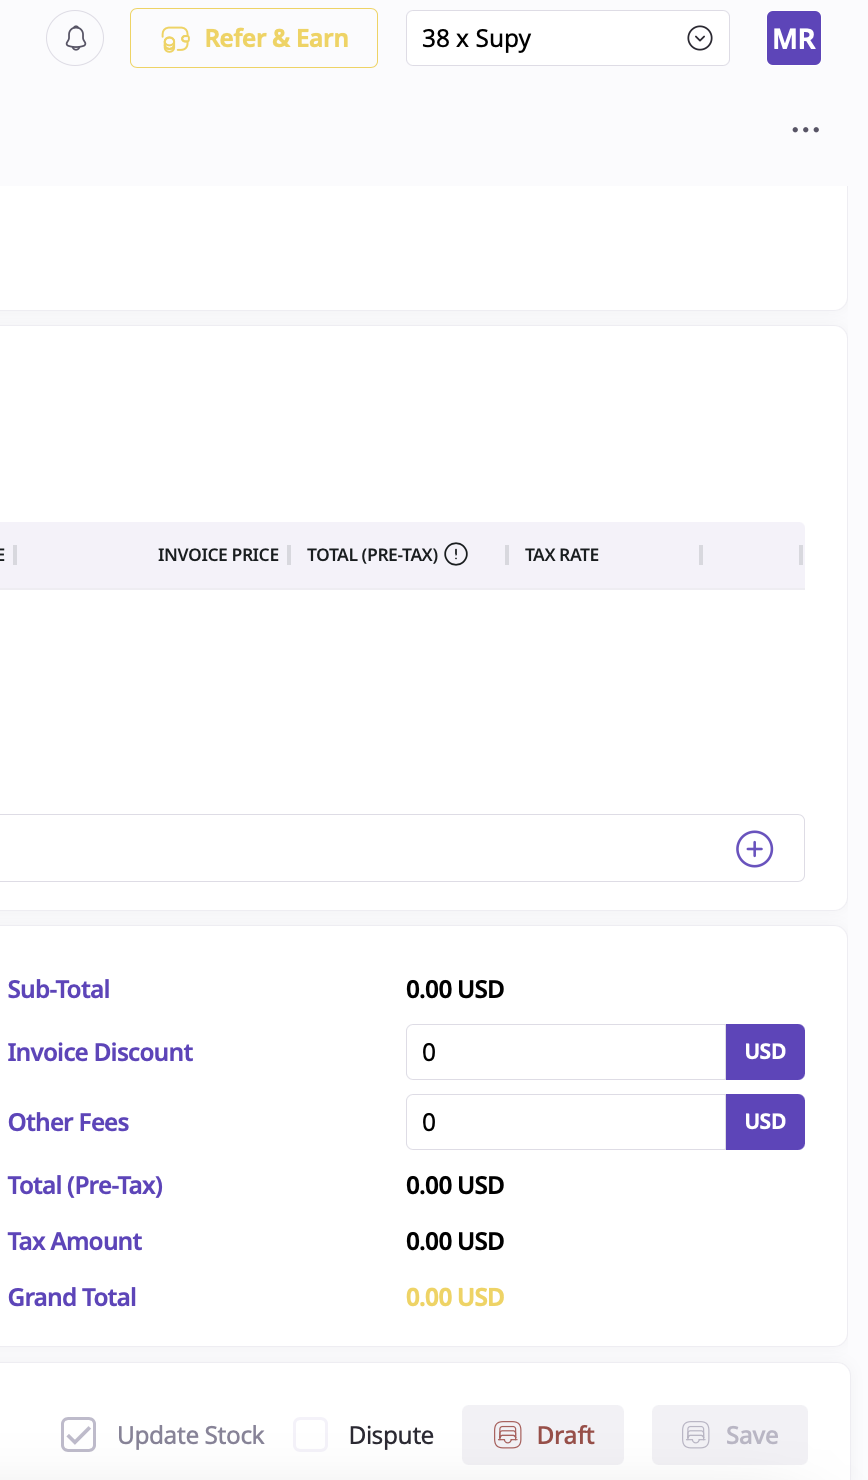868x1480 pixels.
Task: Switch the Other Fees USD unit button
Action: [x=765, y=1122]
